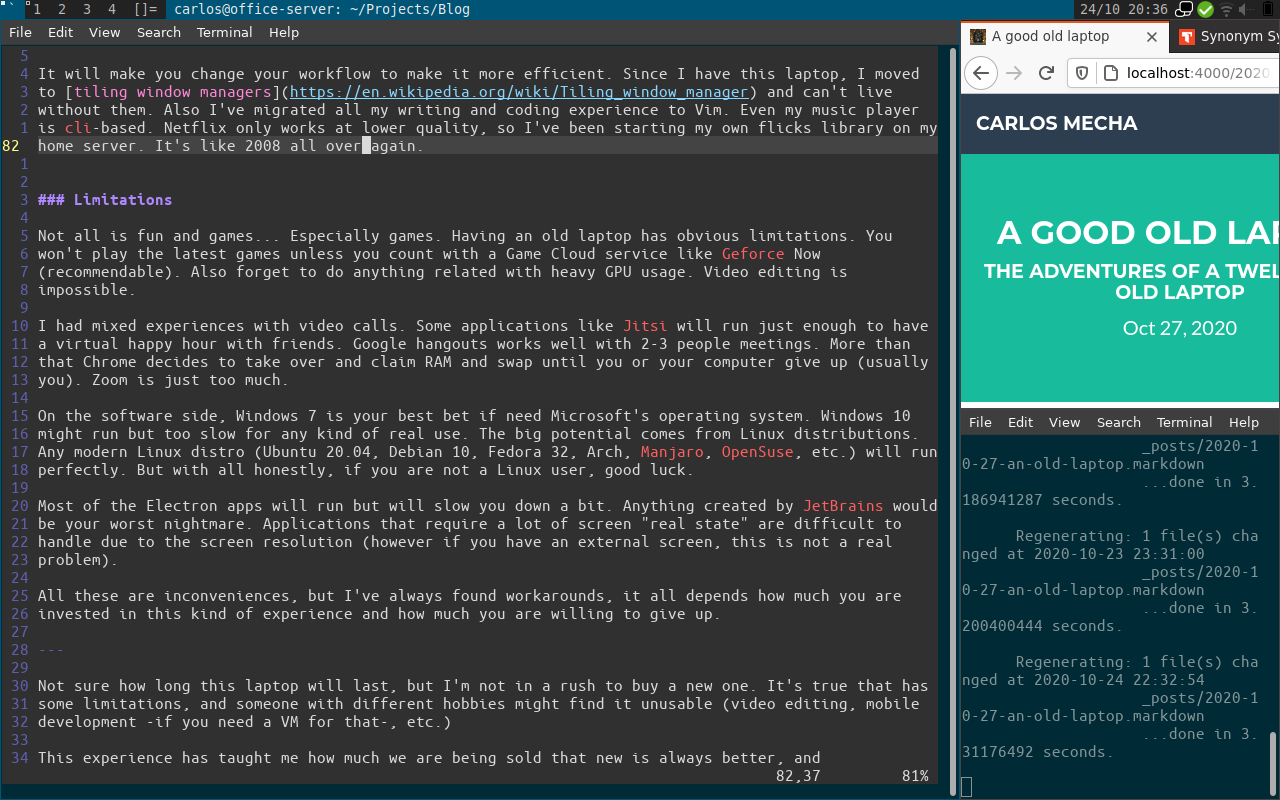The image size is (1280, 800).
Task: Open Help menu in the Jekyll log terminal
Action: click(1244, 422)
